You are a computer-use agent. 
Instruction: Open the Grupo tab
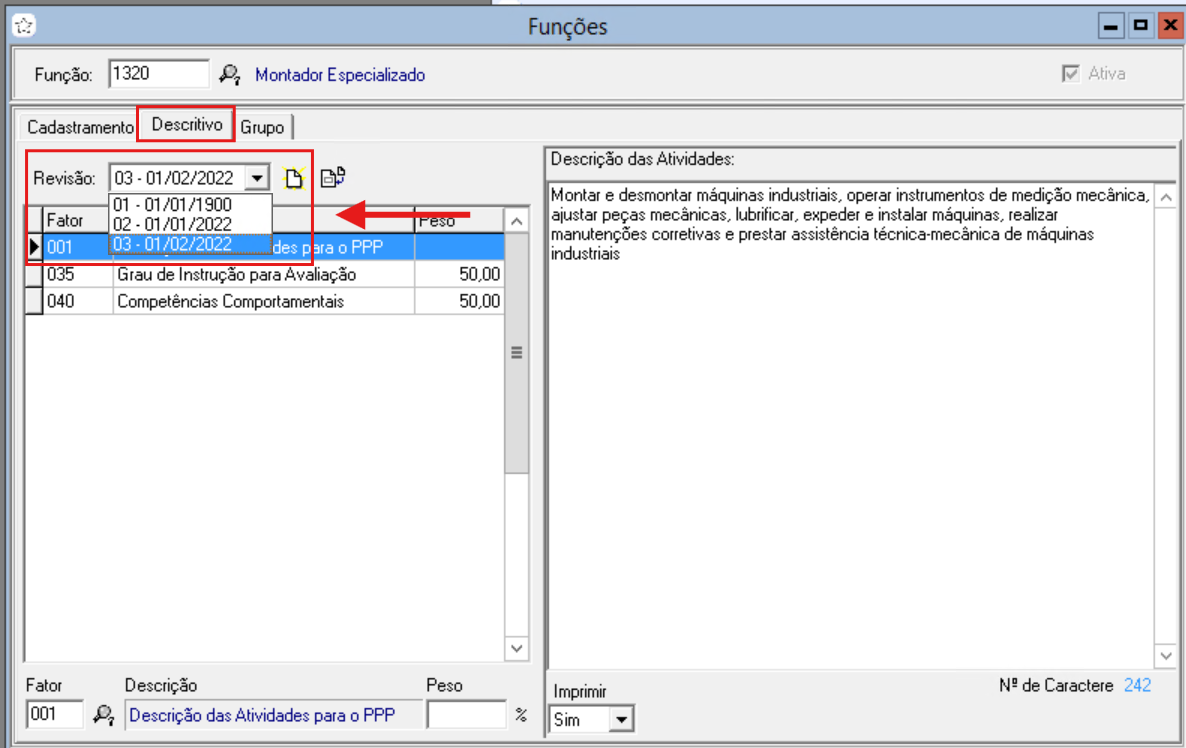262,128
